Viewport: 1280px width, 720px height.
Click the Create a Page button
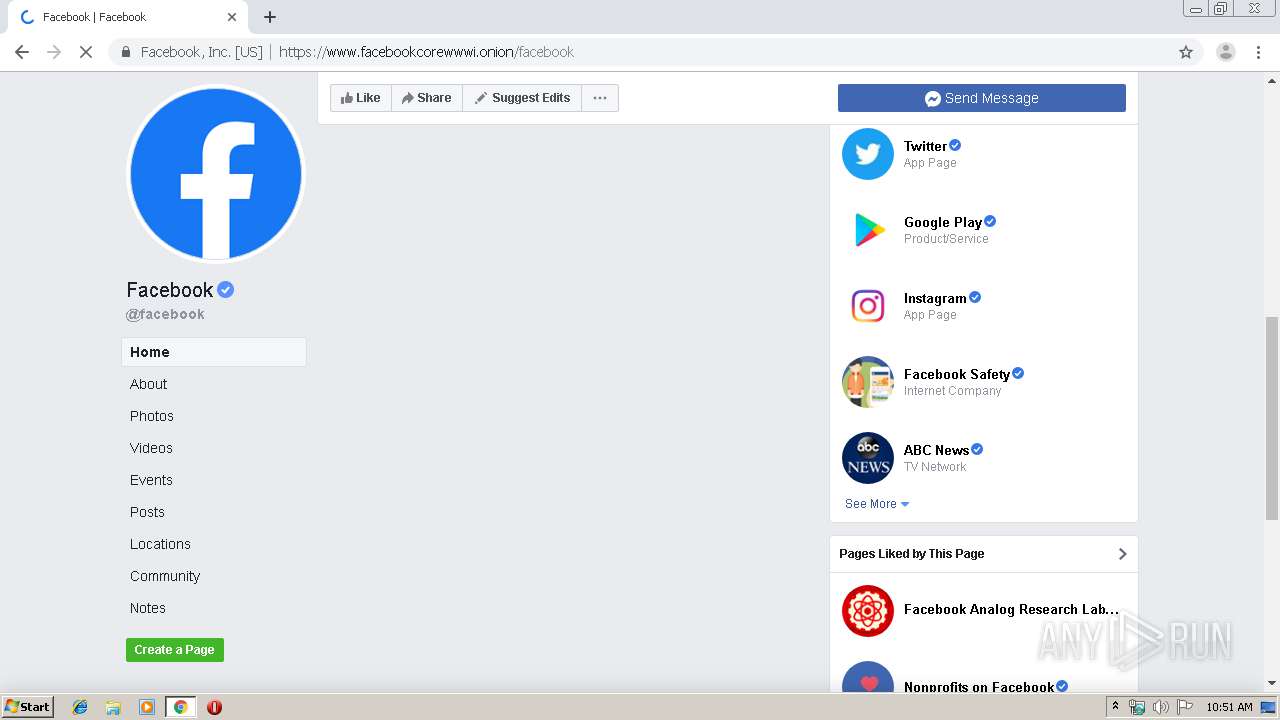coord(175,650)
